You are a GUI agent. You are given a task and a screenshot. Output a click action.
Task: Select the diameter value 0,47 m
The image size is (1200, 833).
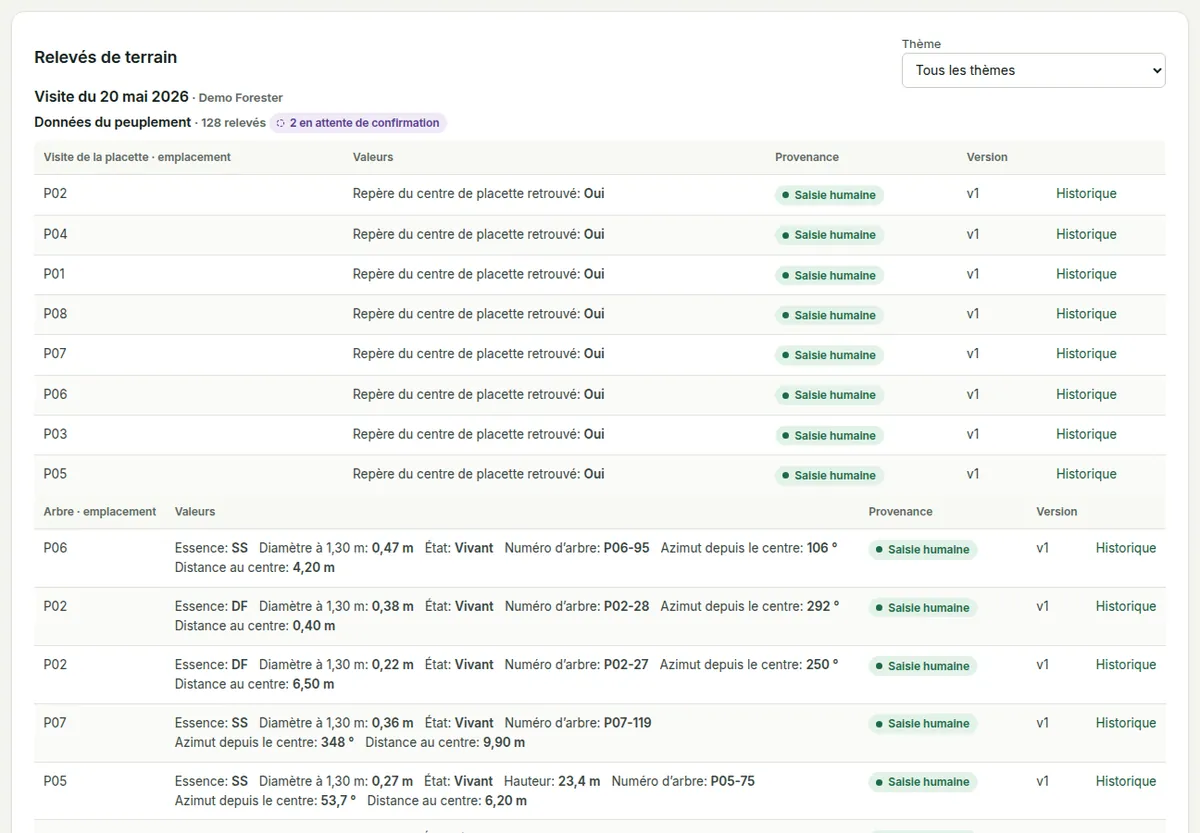point(393,548)
